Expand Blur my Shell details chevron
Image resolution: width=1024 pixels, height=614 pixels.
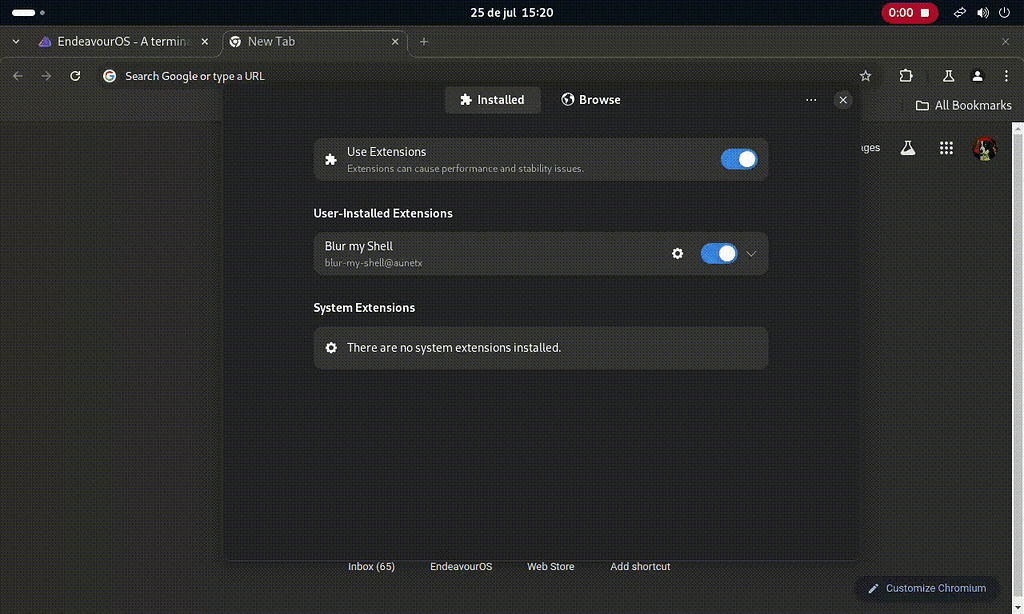[x=751, y=253]
